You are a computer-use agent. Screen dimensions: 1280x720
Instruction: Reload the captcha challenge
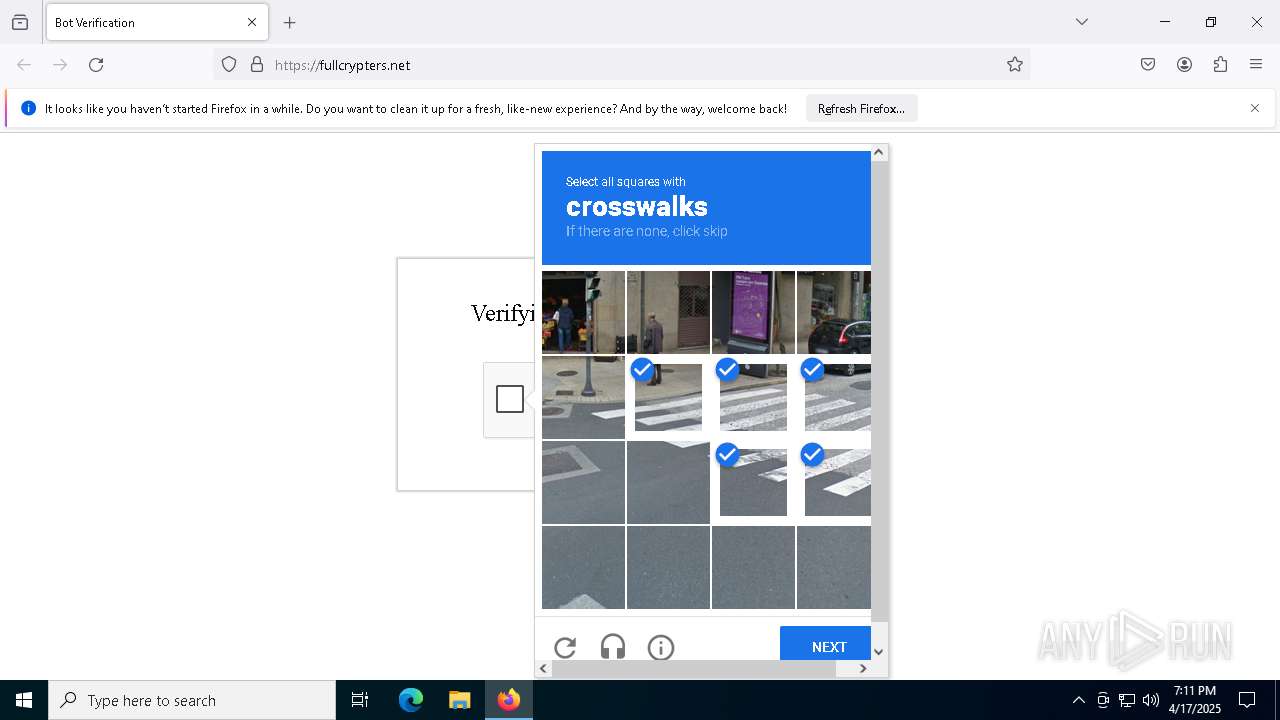click(x=565, y=647)
